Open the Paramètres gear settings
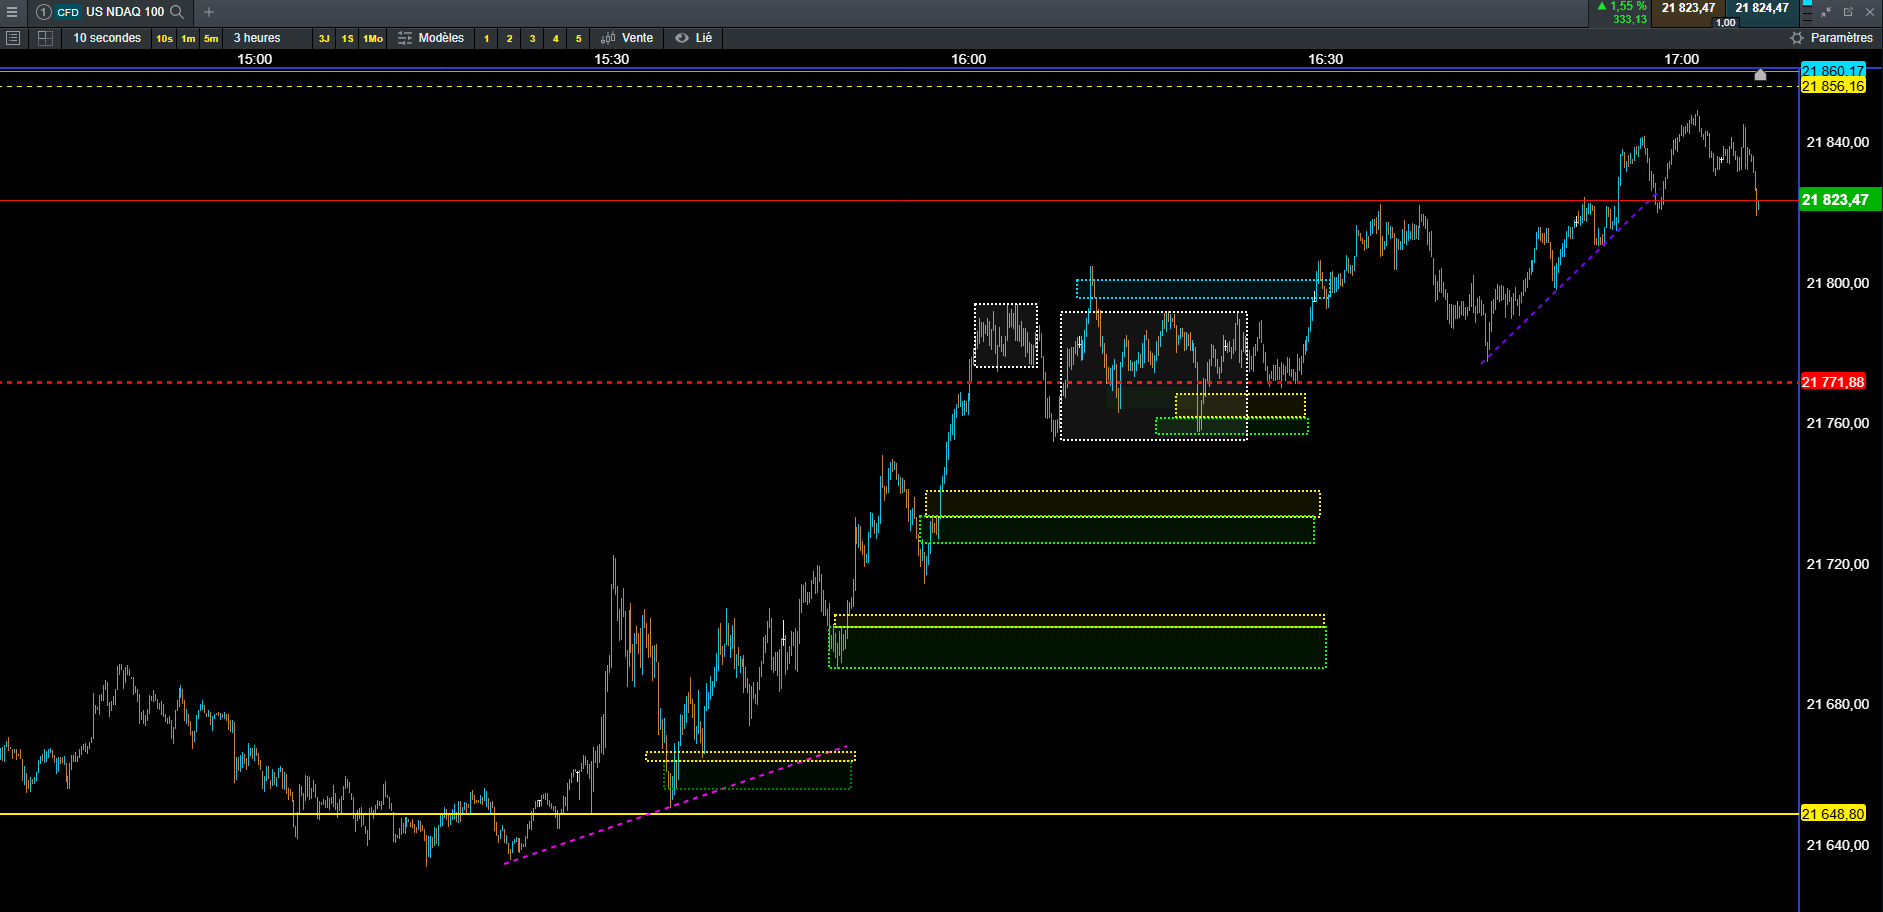 (x=1832, y=38)
